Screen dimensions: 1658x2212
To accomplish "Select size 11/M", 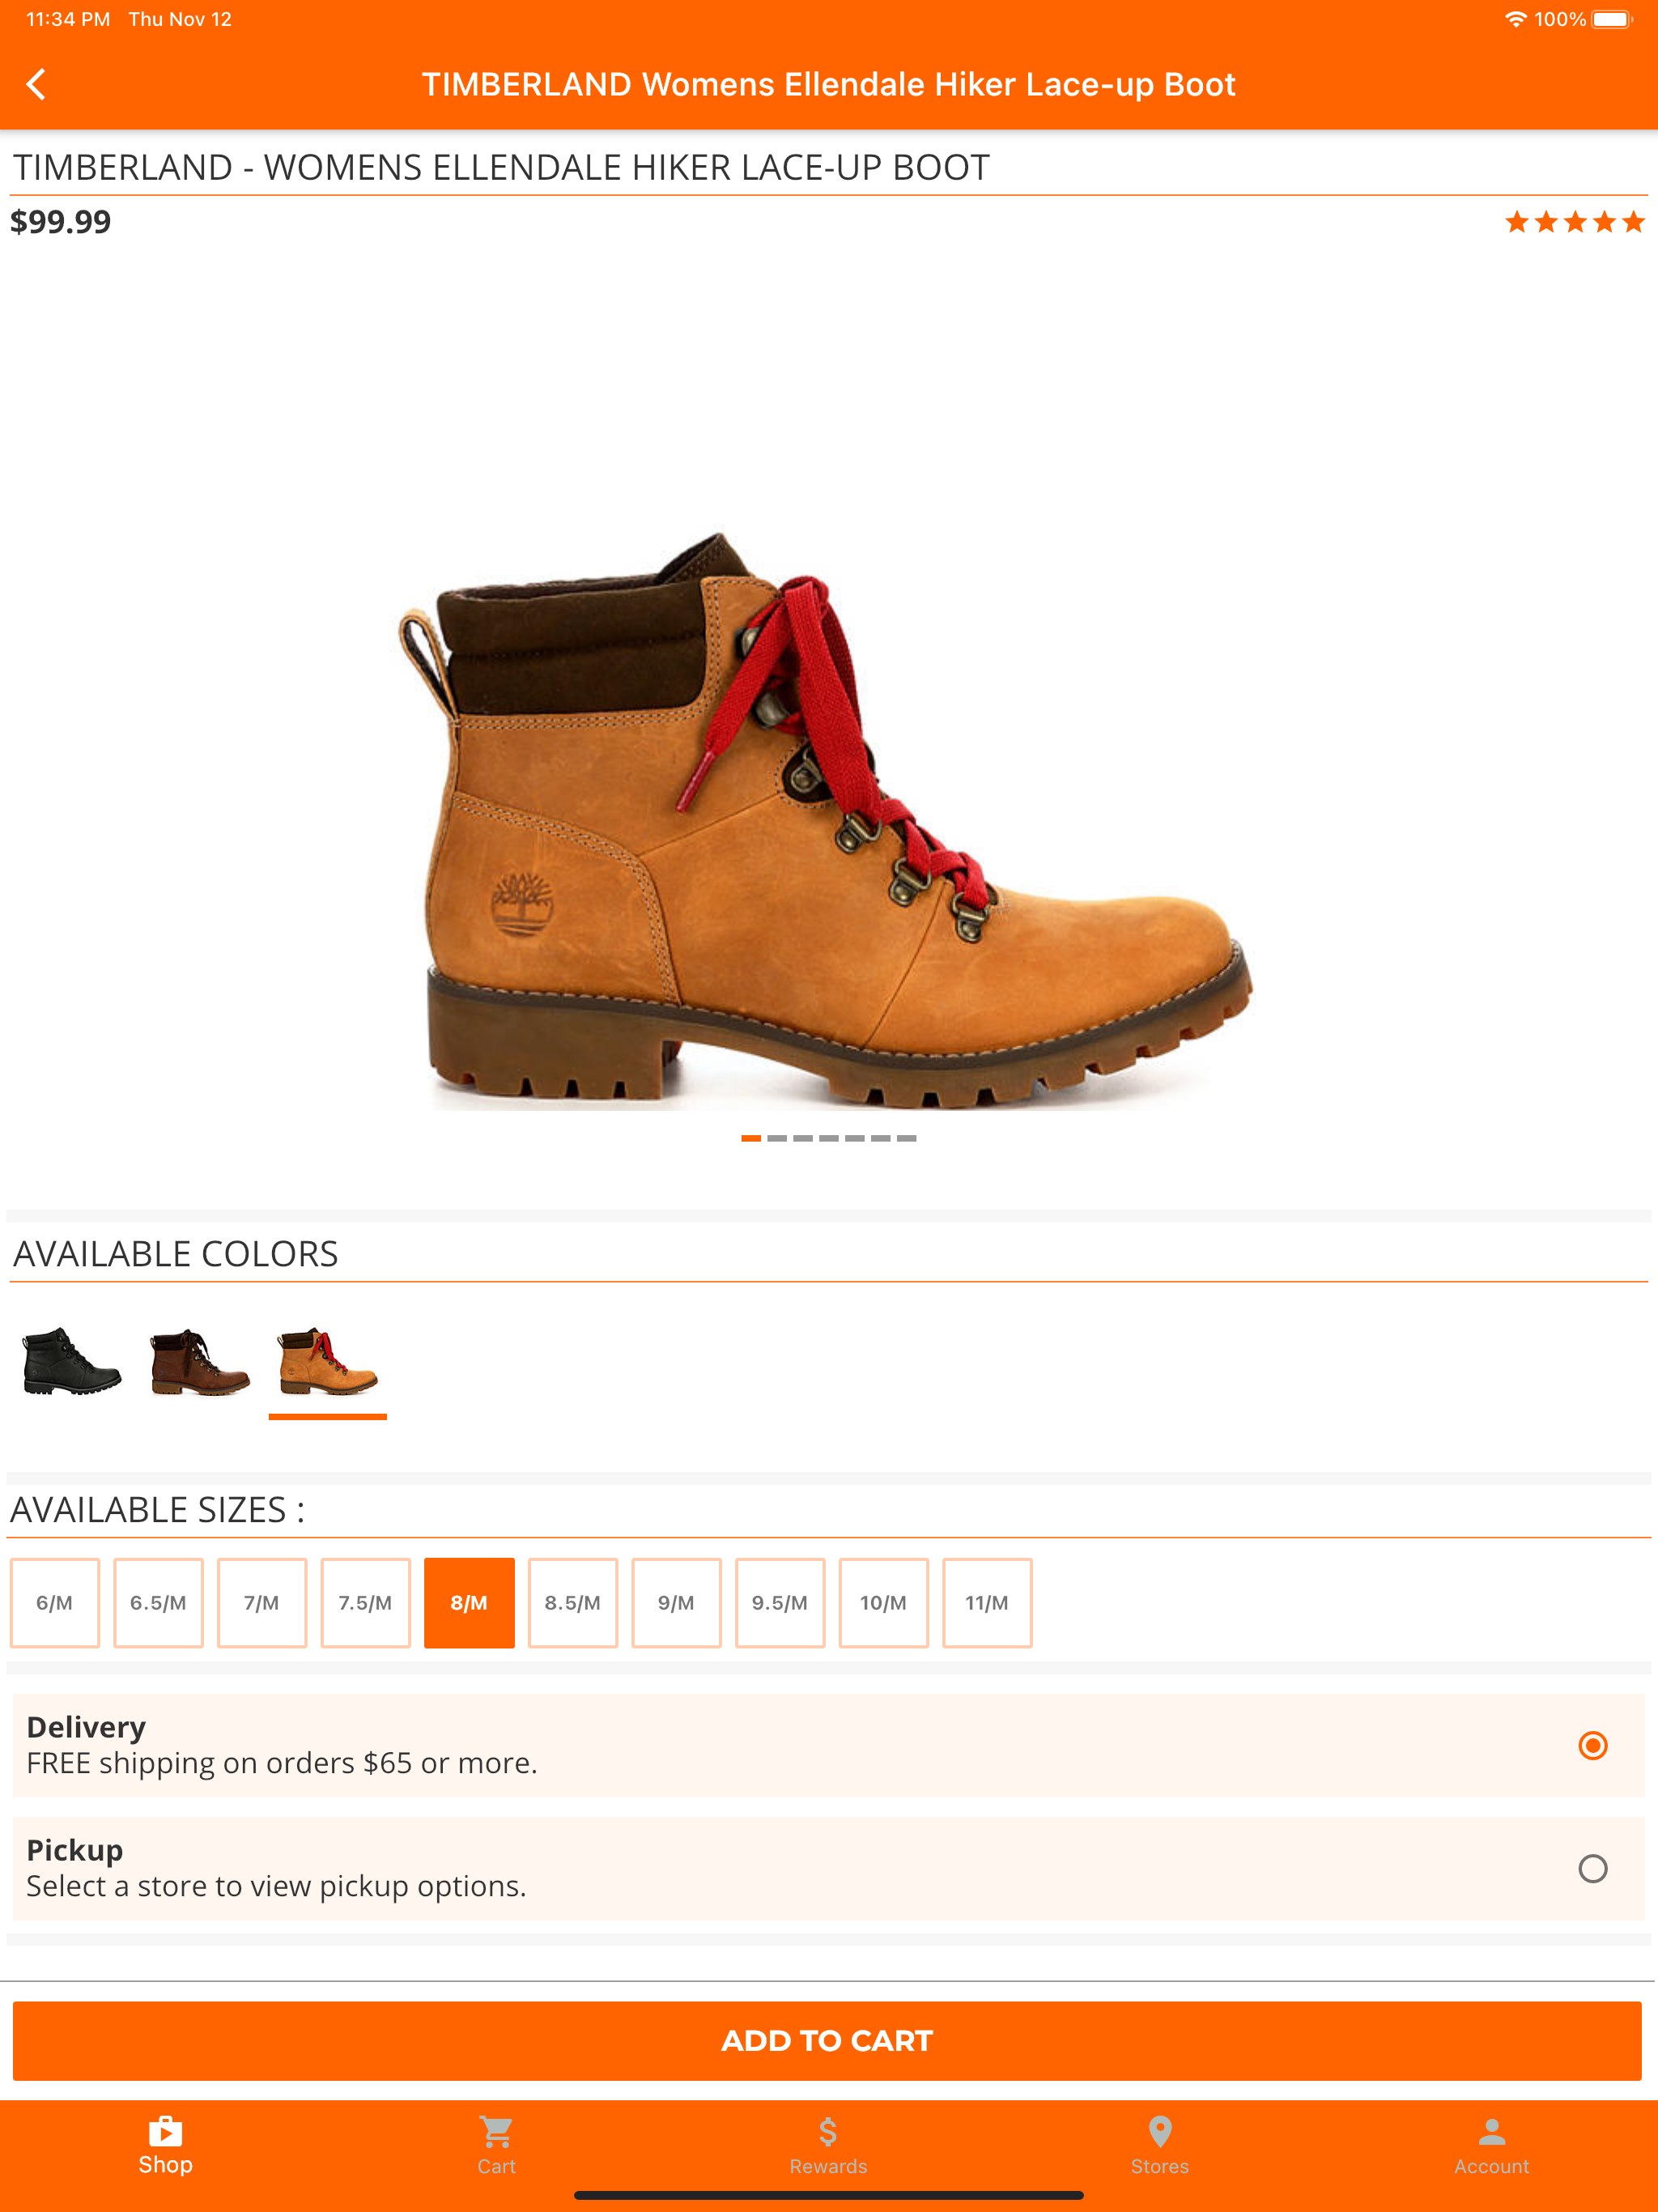I will [x=987, y=1602].
